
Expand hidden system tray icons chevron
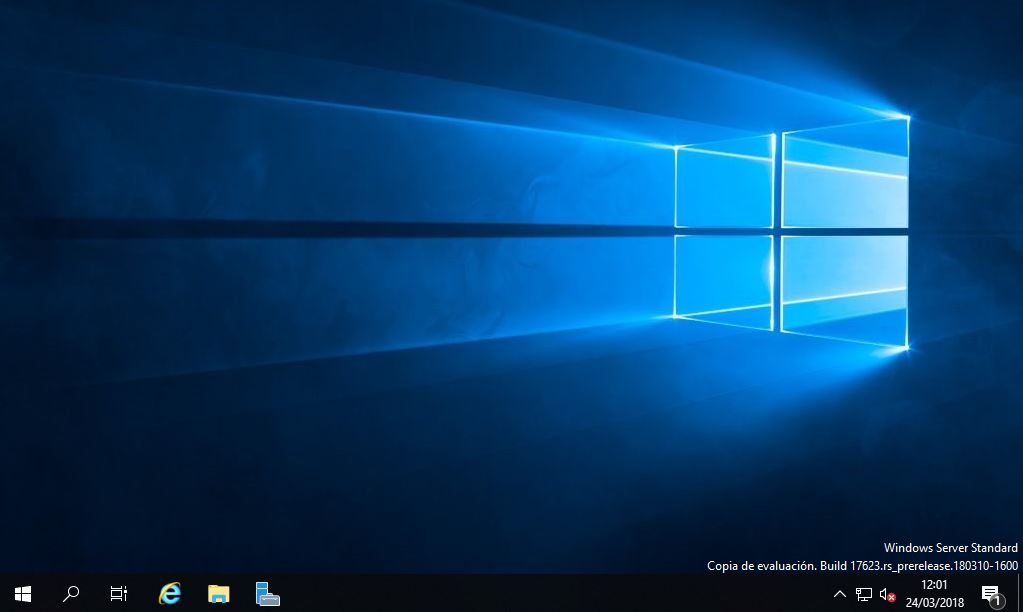839,595
